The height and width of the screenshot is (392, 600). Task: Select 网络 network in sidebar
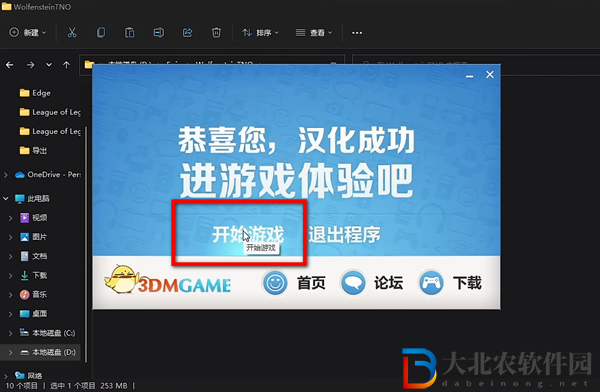(29, 376)
